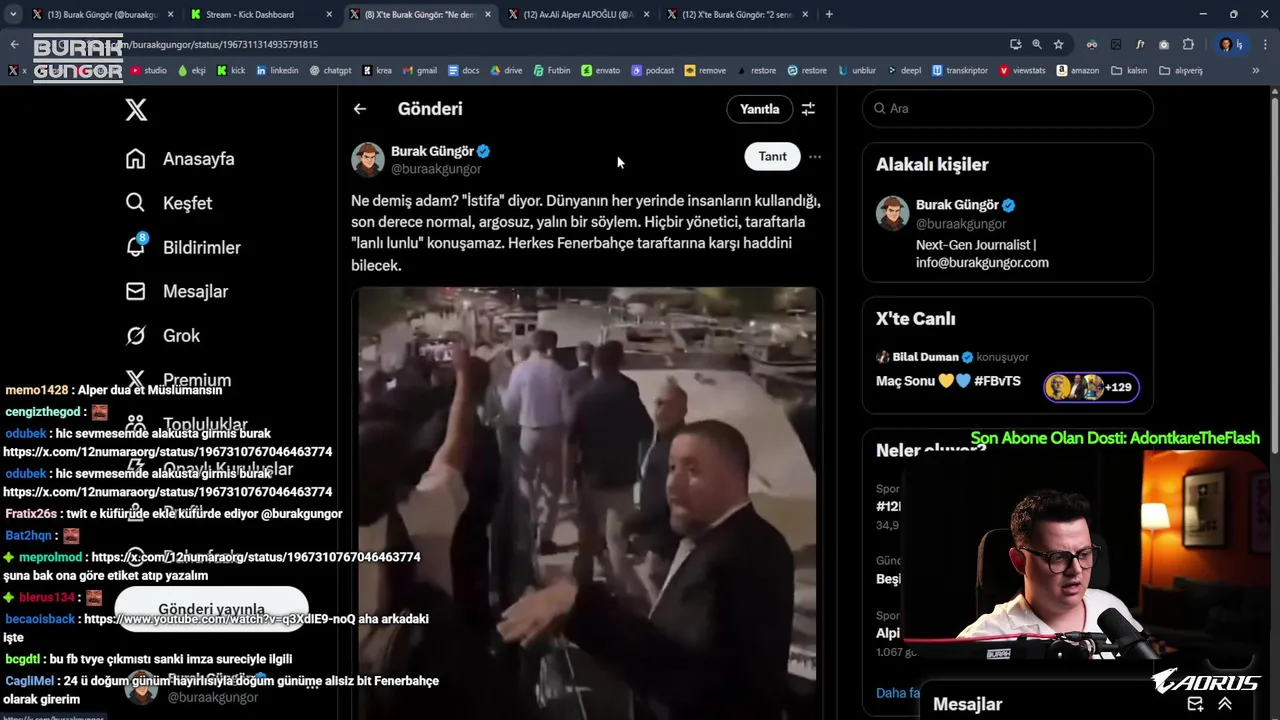Open more options on Burak Güngör's post
The image size is (1280, 720).
tap(815, 157)
